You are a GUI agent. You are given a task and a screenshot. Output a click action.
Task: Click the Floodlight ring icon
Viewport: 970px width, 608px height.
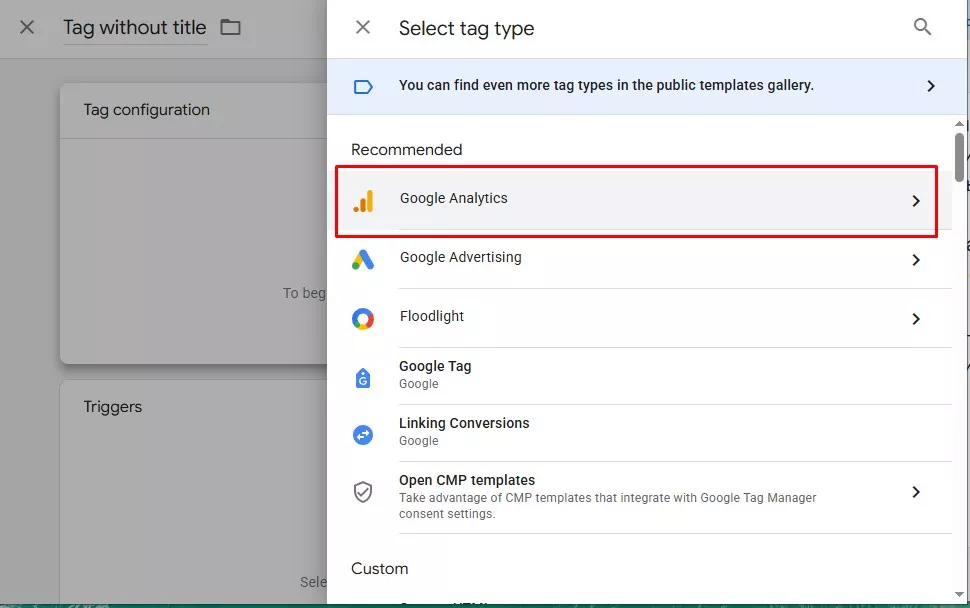pyautogui.click(x=363, y=319)
